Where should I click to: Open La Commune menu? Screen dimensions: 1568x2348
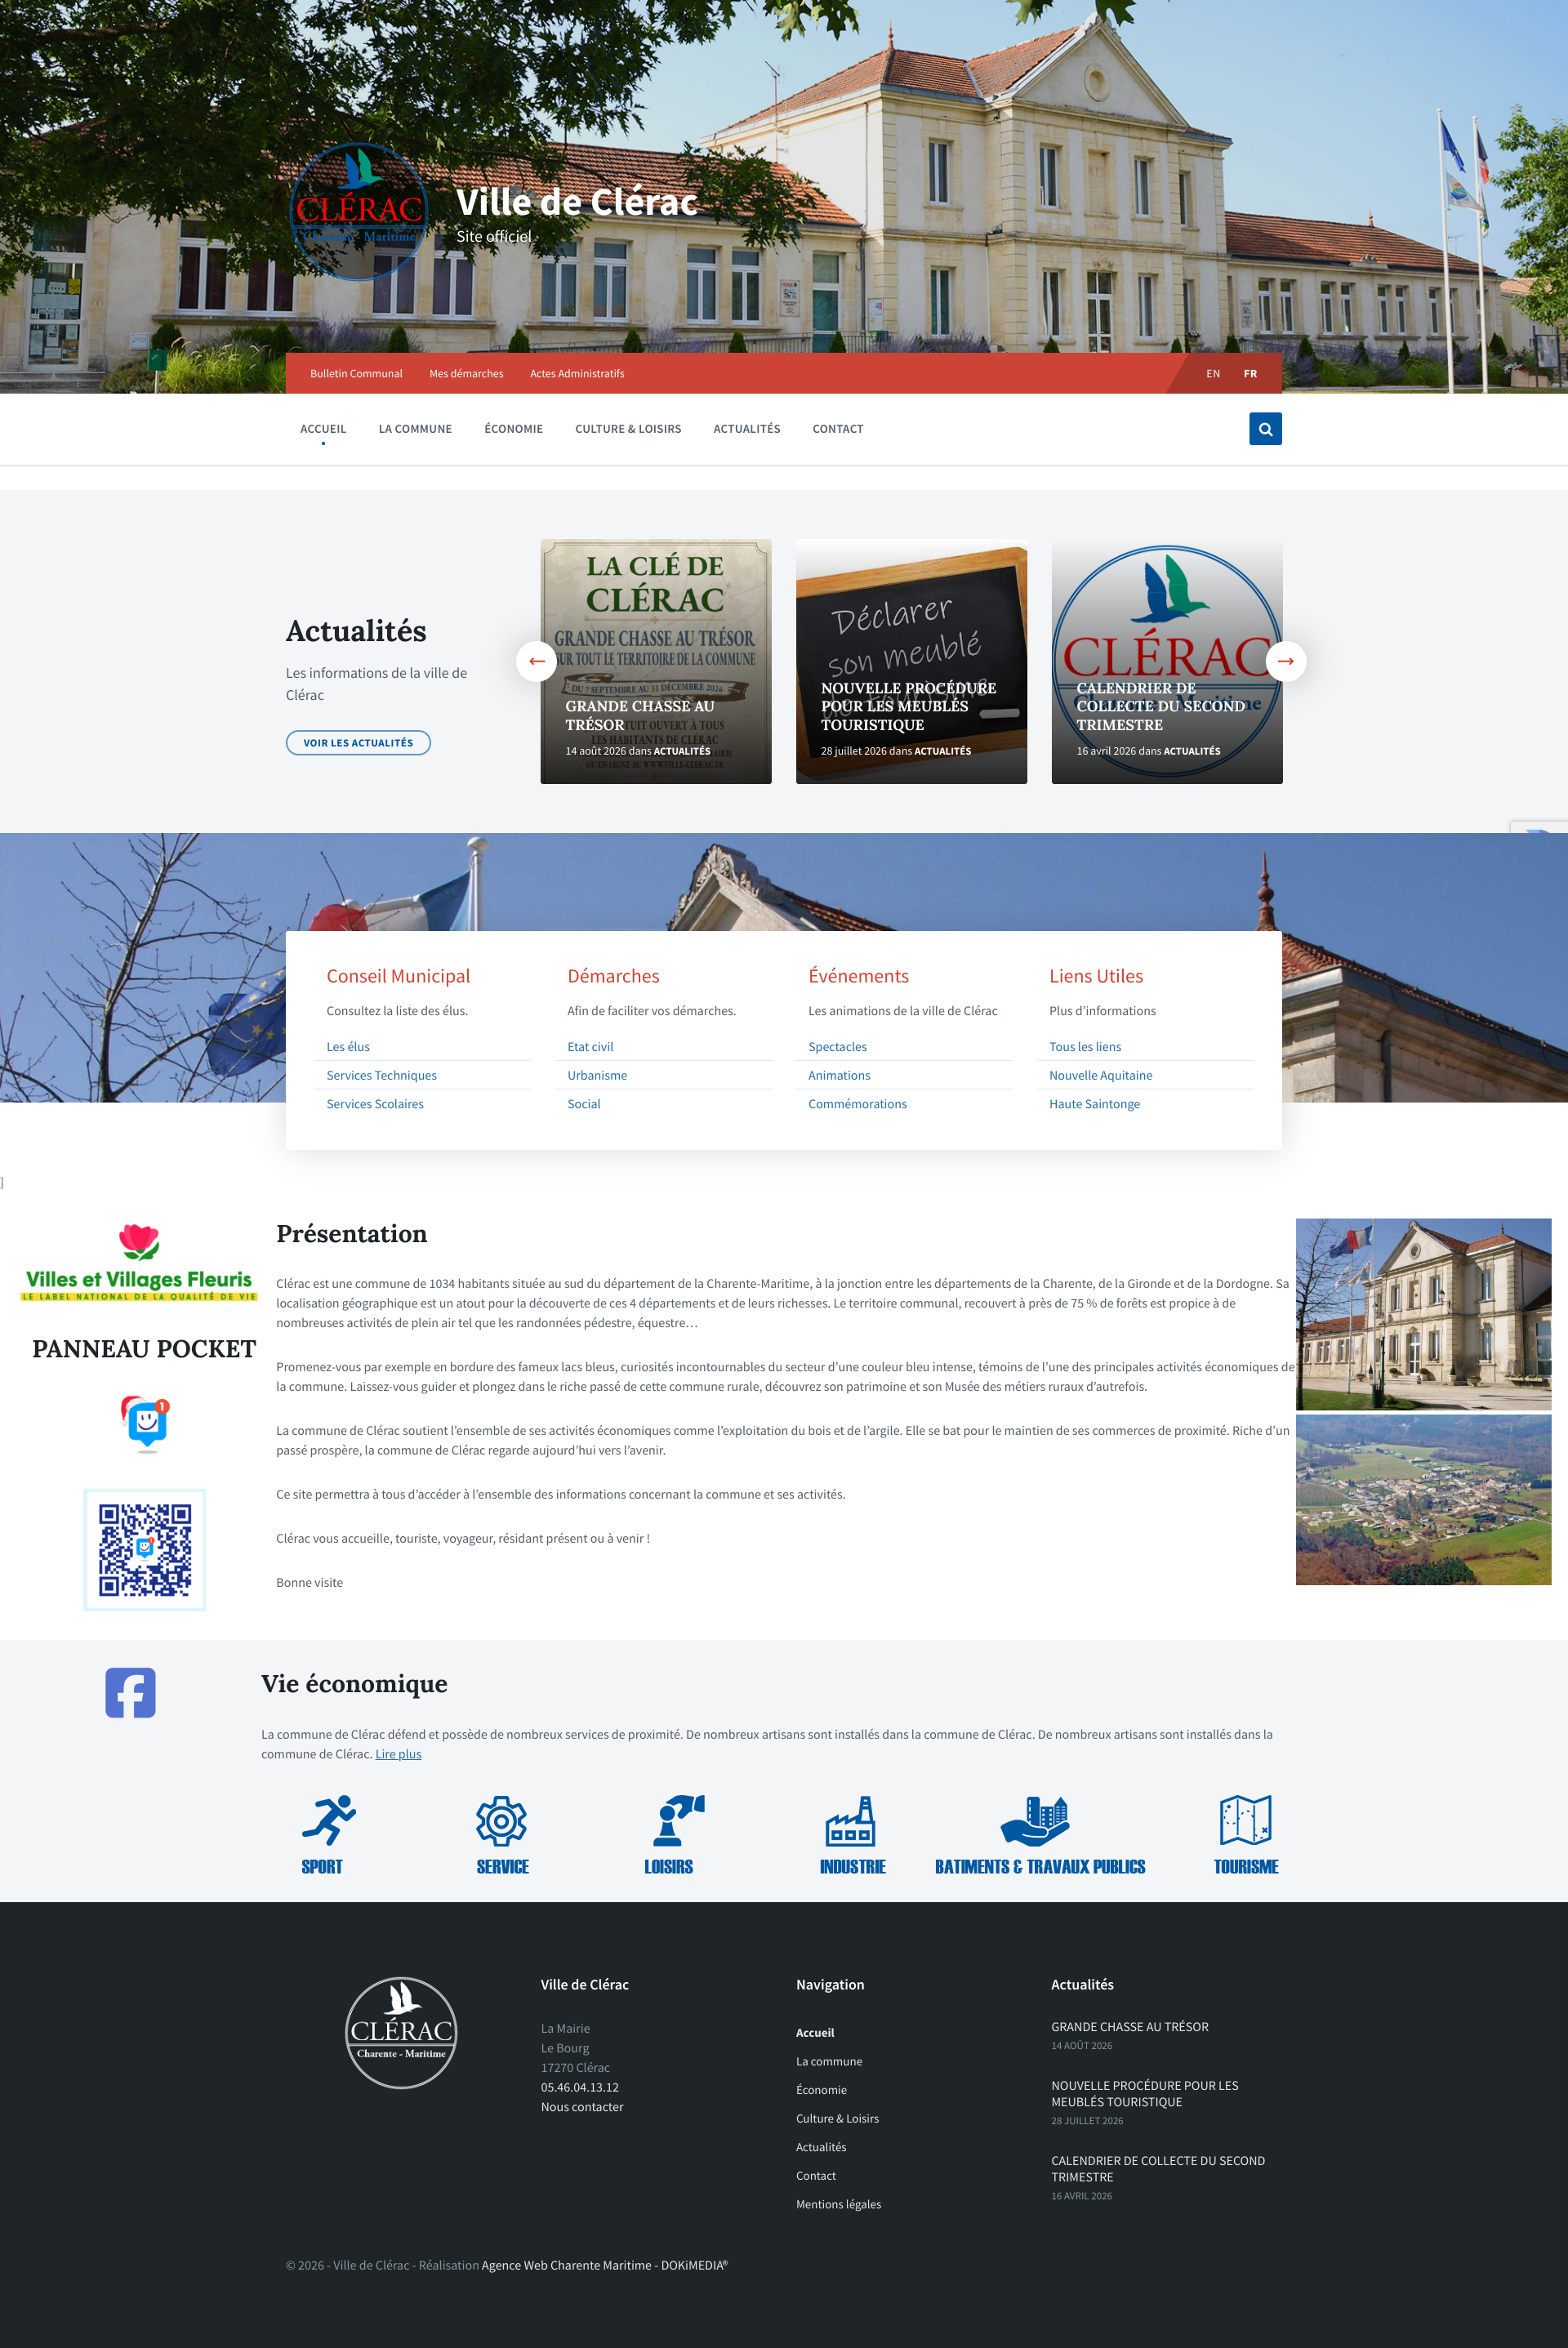pyautogui.click(x=415, y=429)
